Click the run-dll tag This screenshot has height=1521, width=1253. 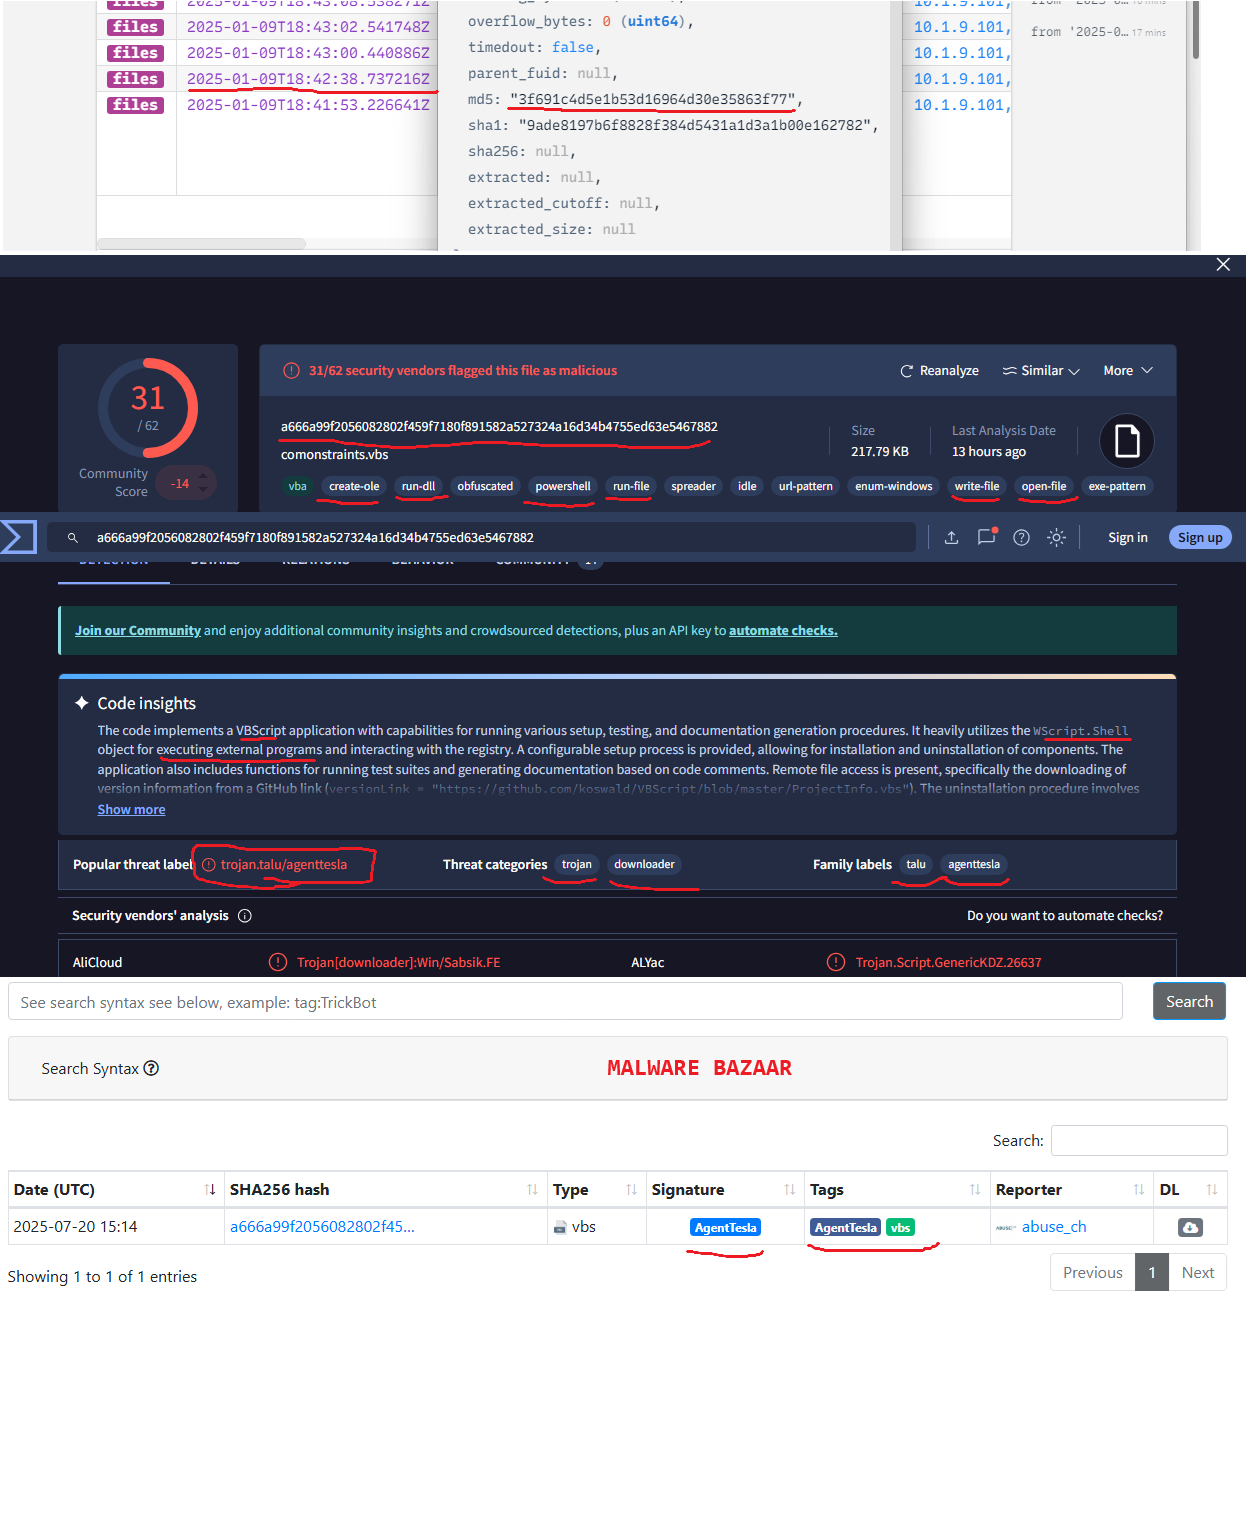[418, 487]
